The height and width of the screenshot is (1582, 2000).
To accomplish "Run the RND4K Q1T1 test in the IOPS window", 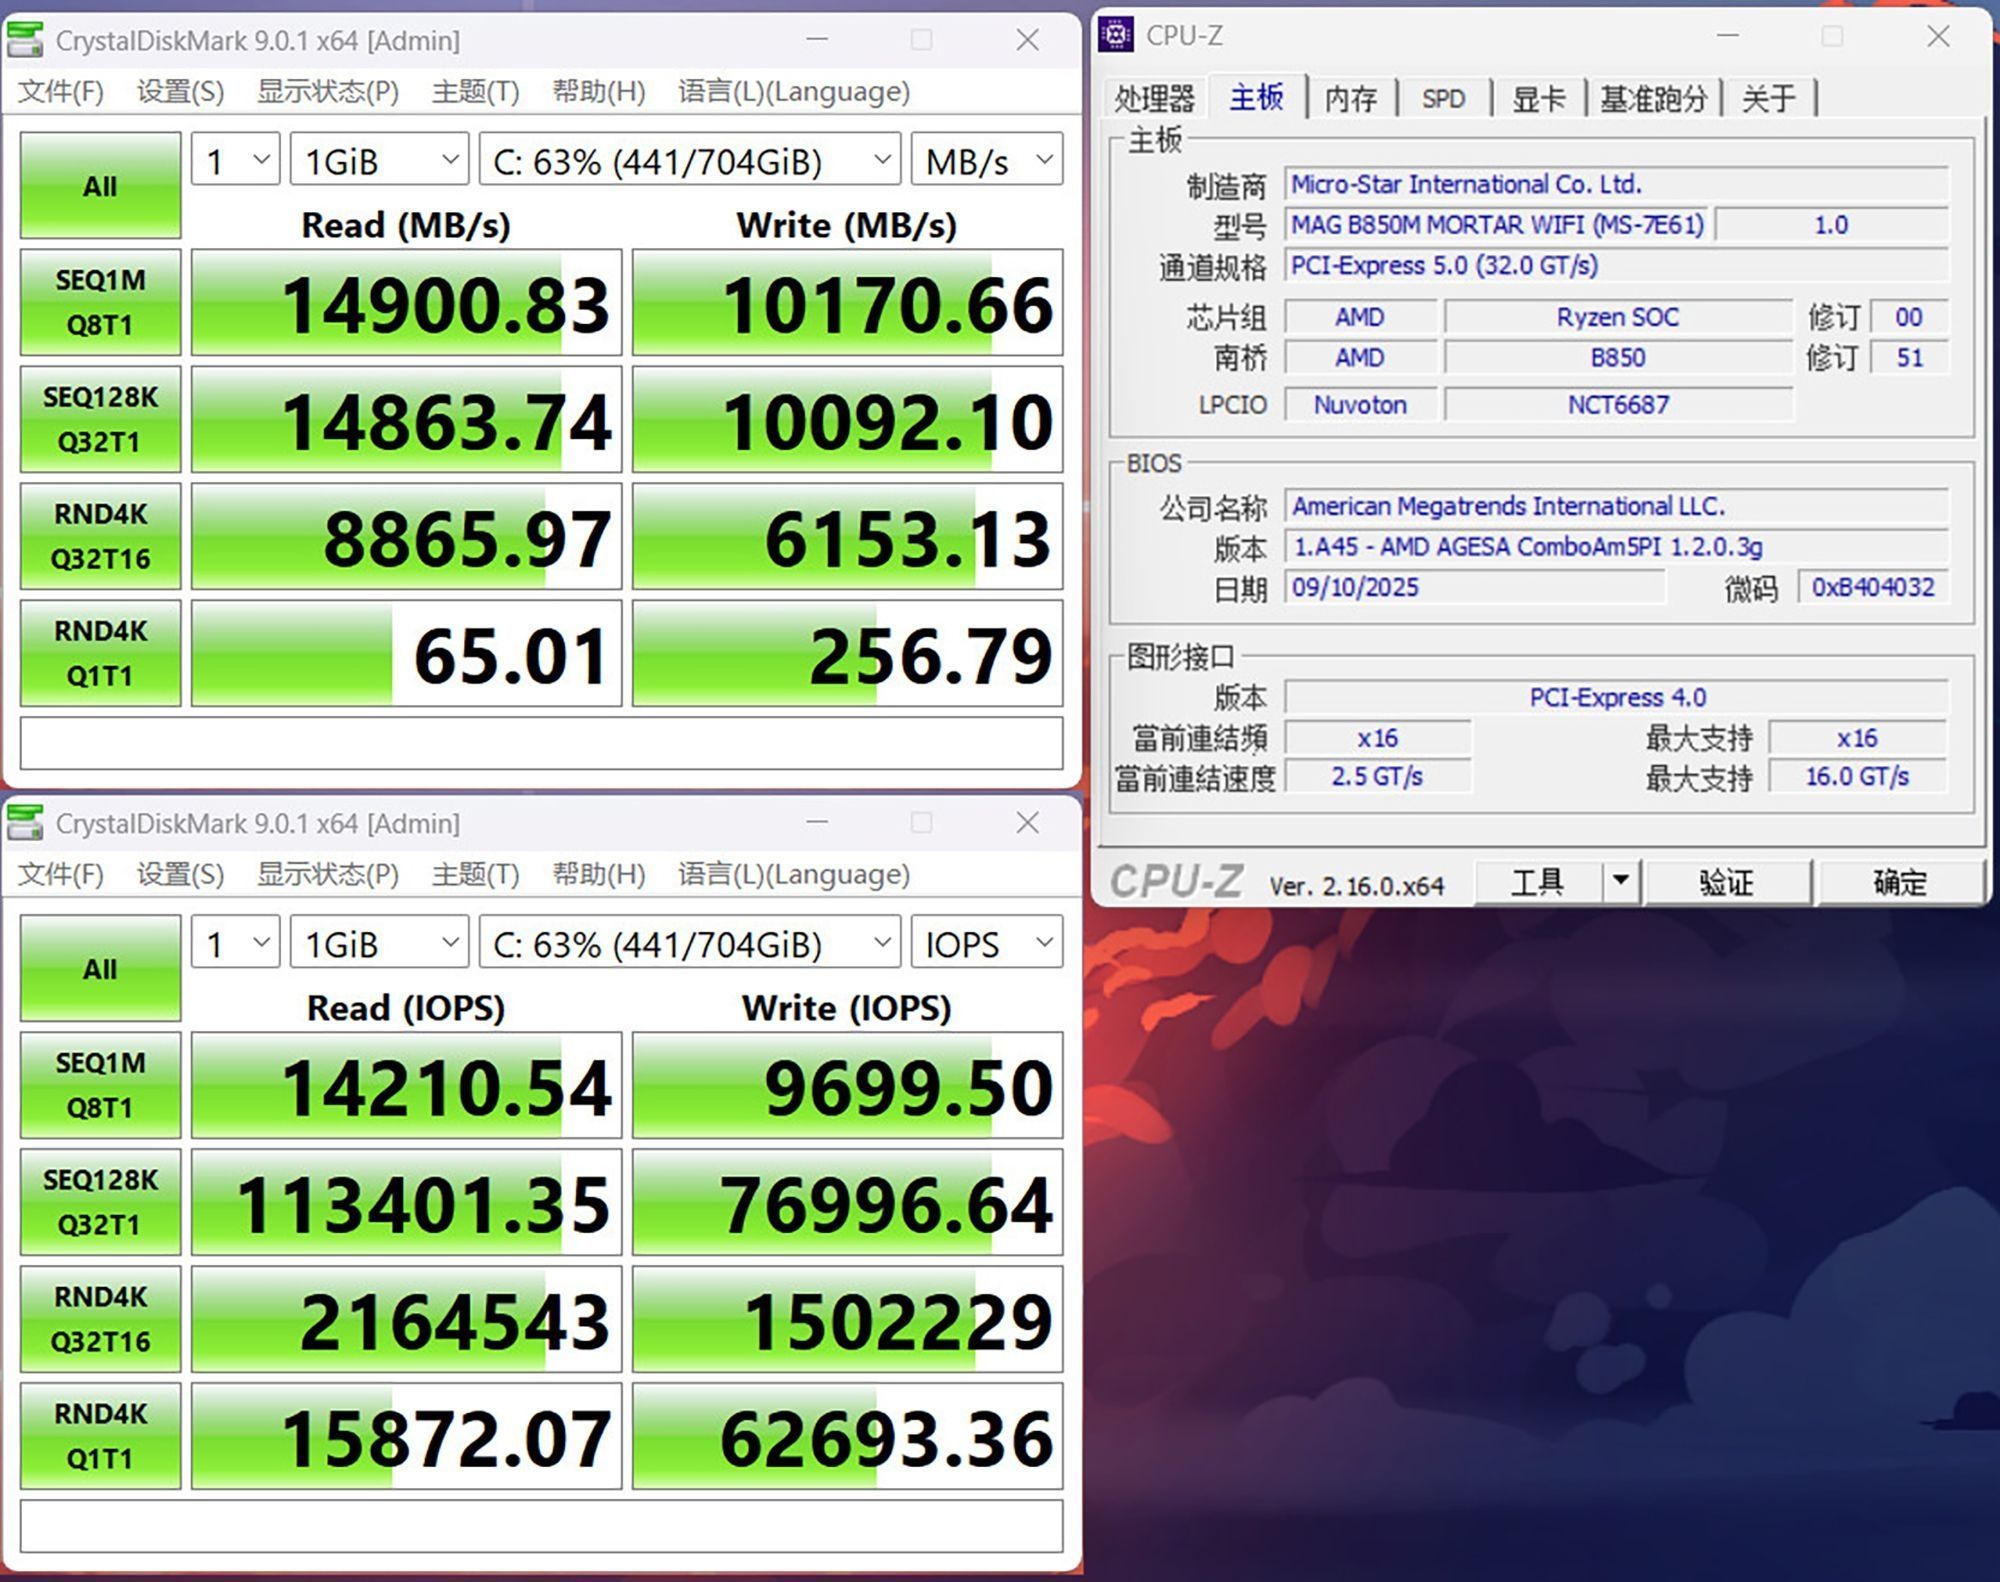I will [100, 1436].
